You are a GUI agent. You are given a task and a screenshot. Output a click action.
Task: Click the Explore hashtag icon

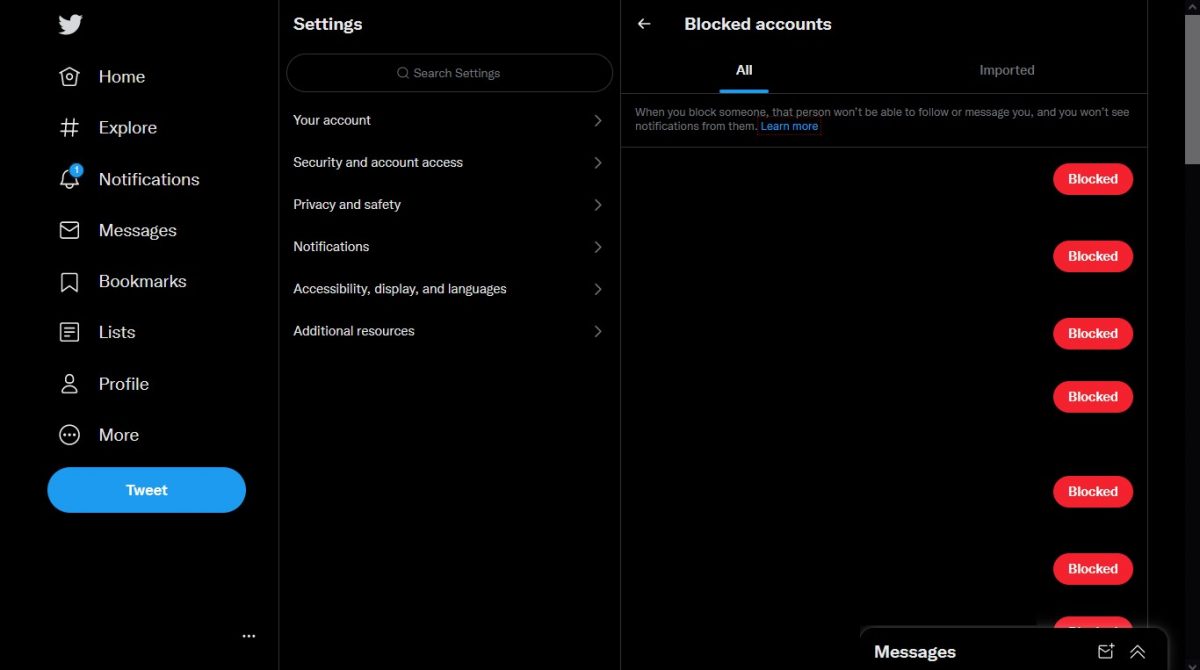coord(69,128)
